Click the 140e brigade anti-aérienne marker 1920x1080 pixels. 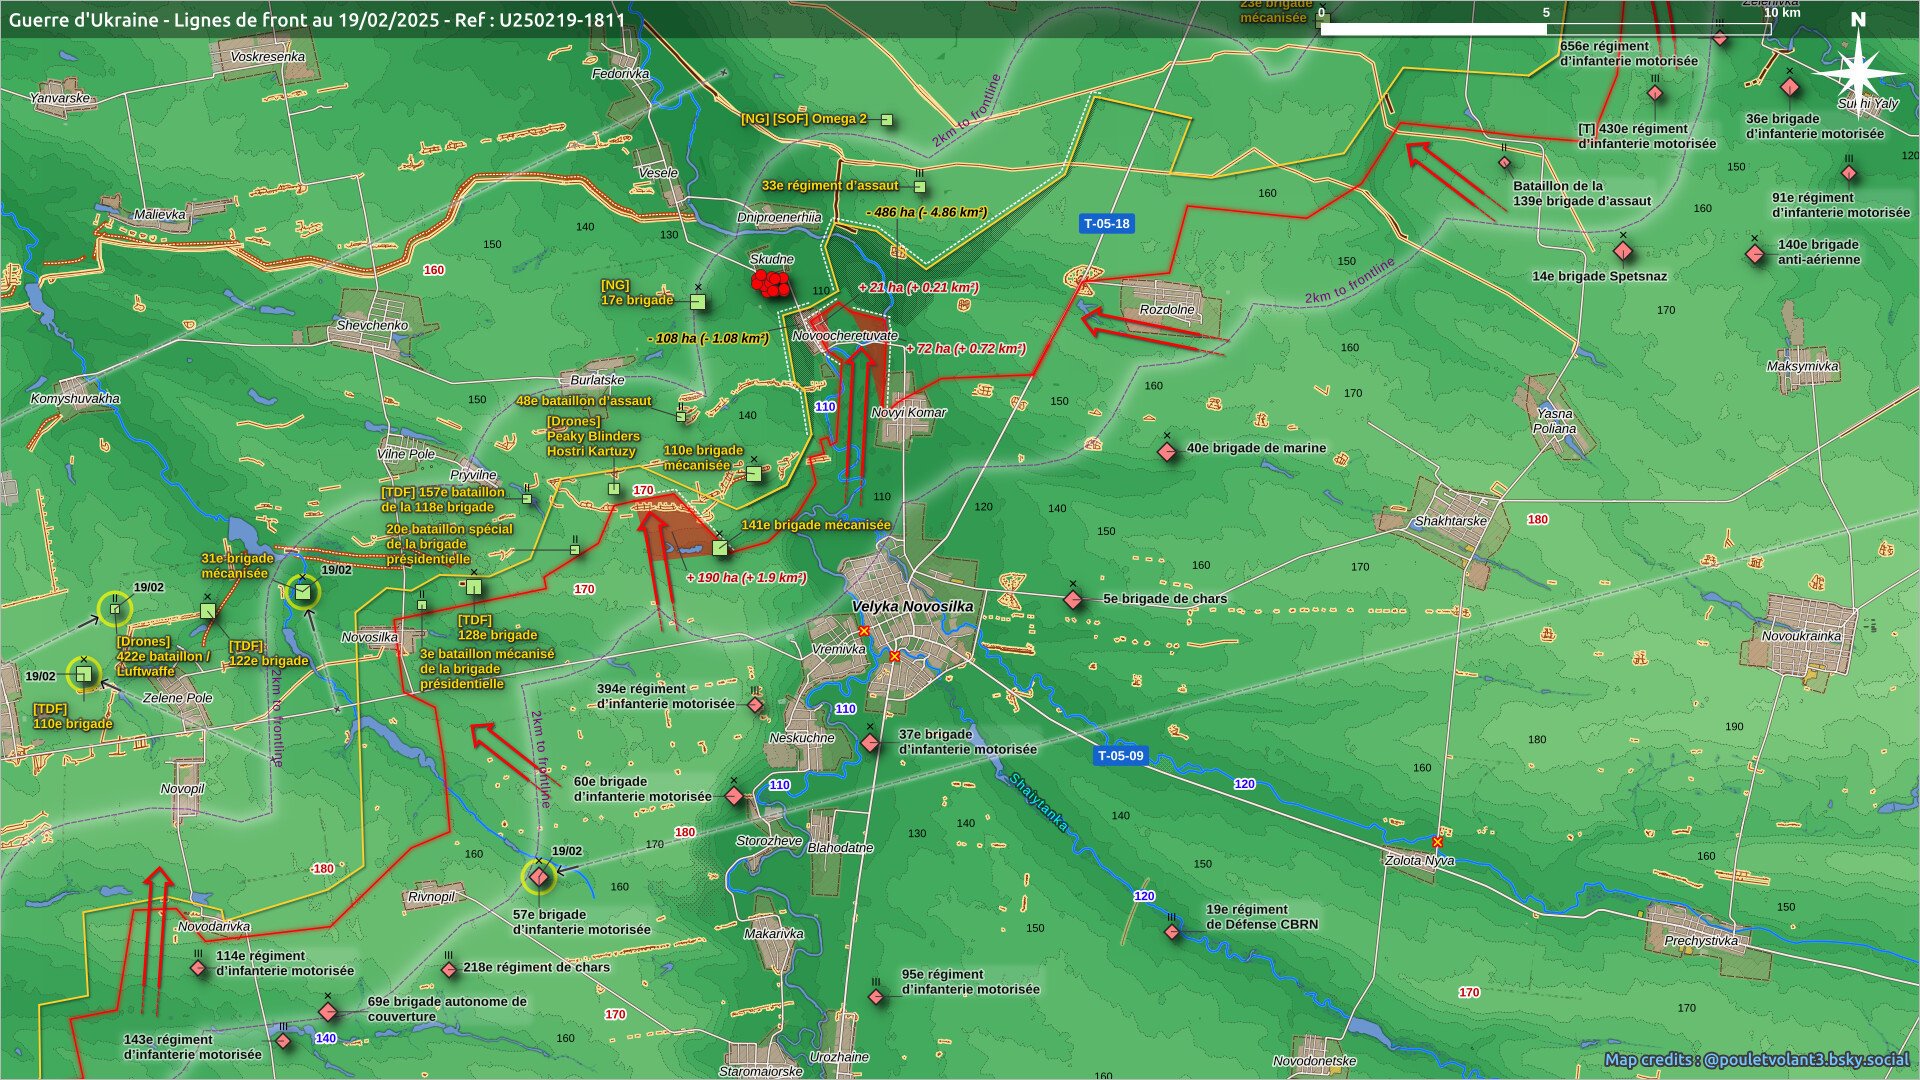pyautogui.click(x=1754, y=254)
